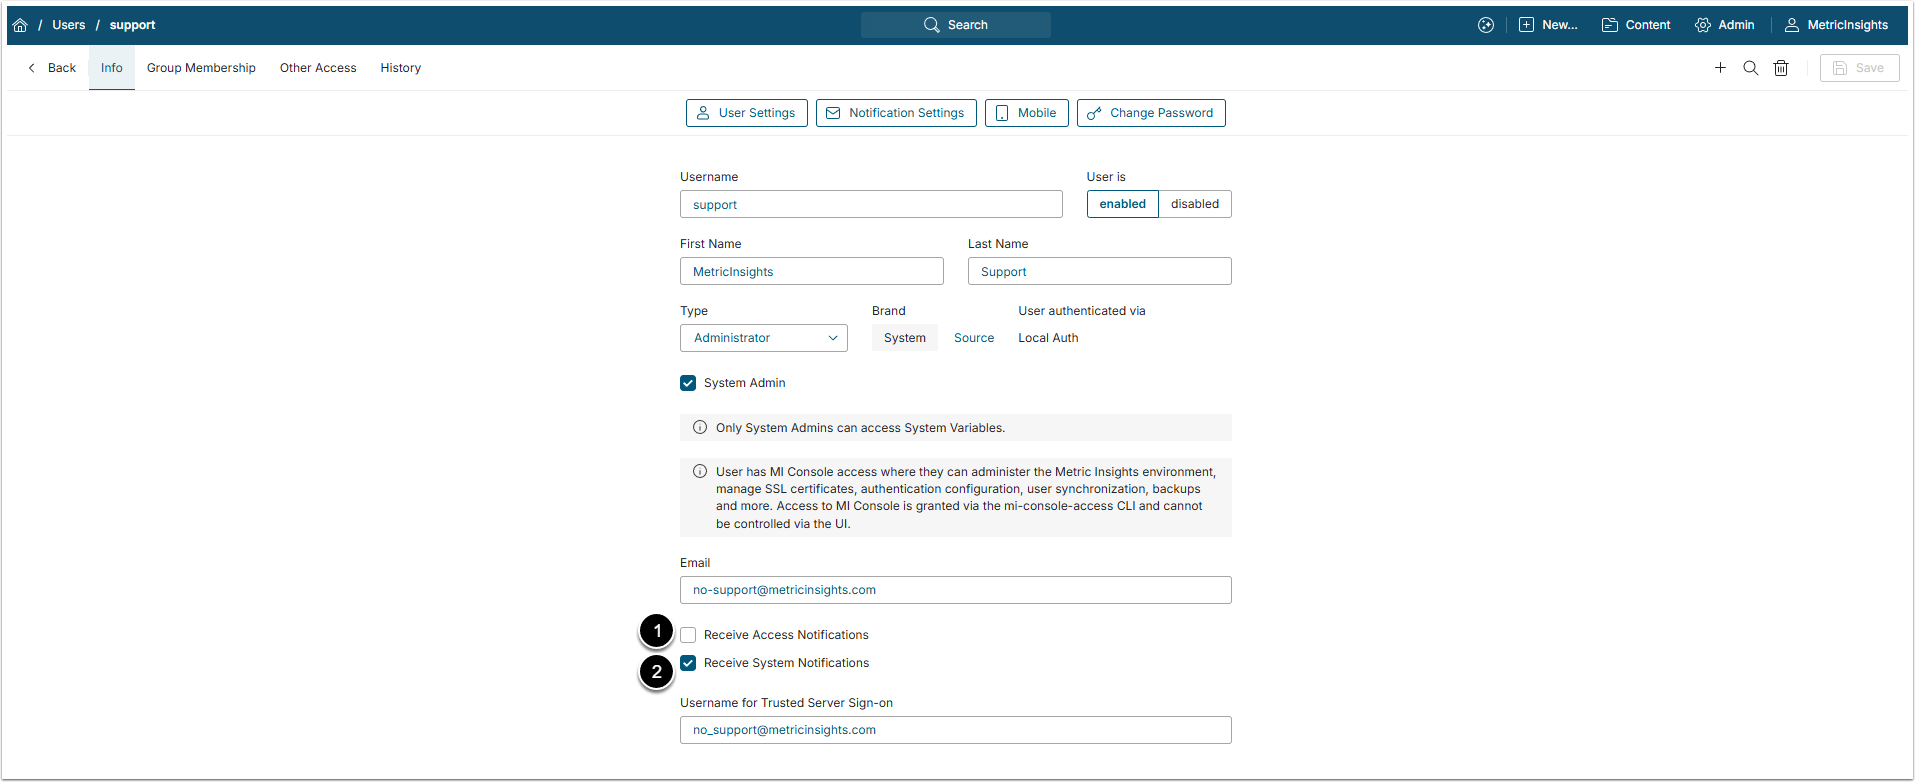
Task: Expand the Type Administrator dropdown
Action: (x=764, y=338)
